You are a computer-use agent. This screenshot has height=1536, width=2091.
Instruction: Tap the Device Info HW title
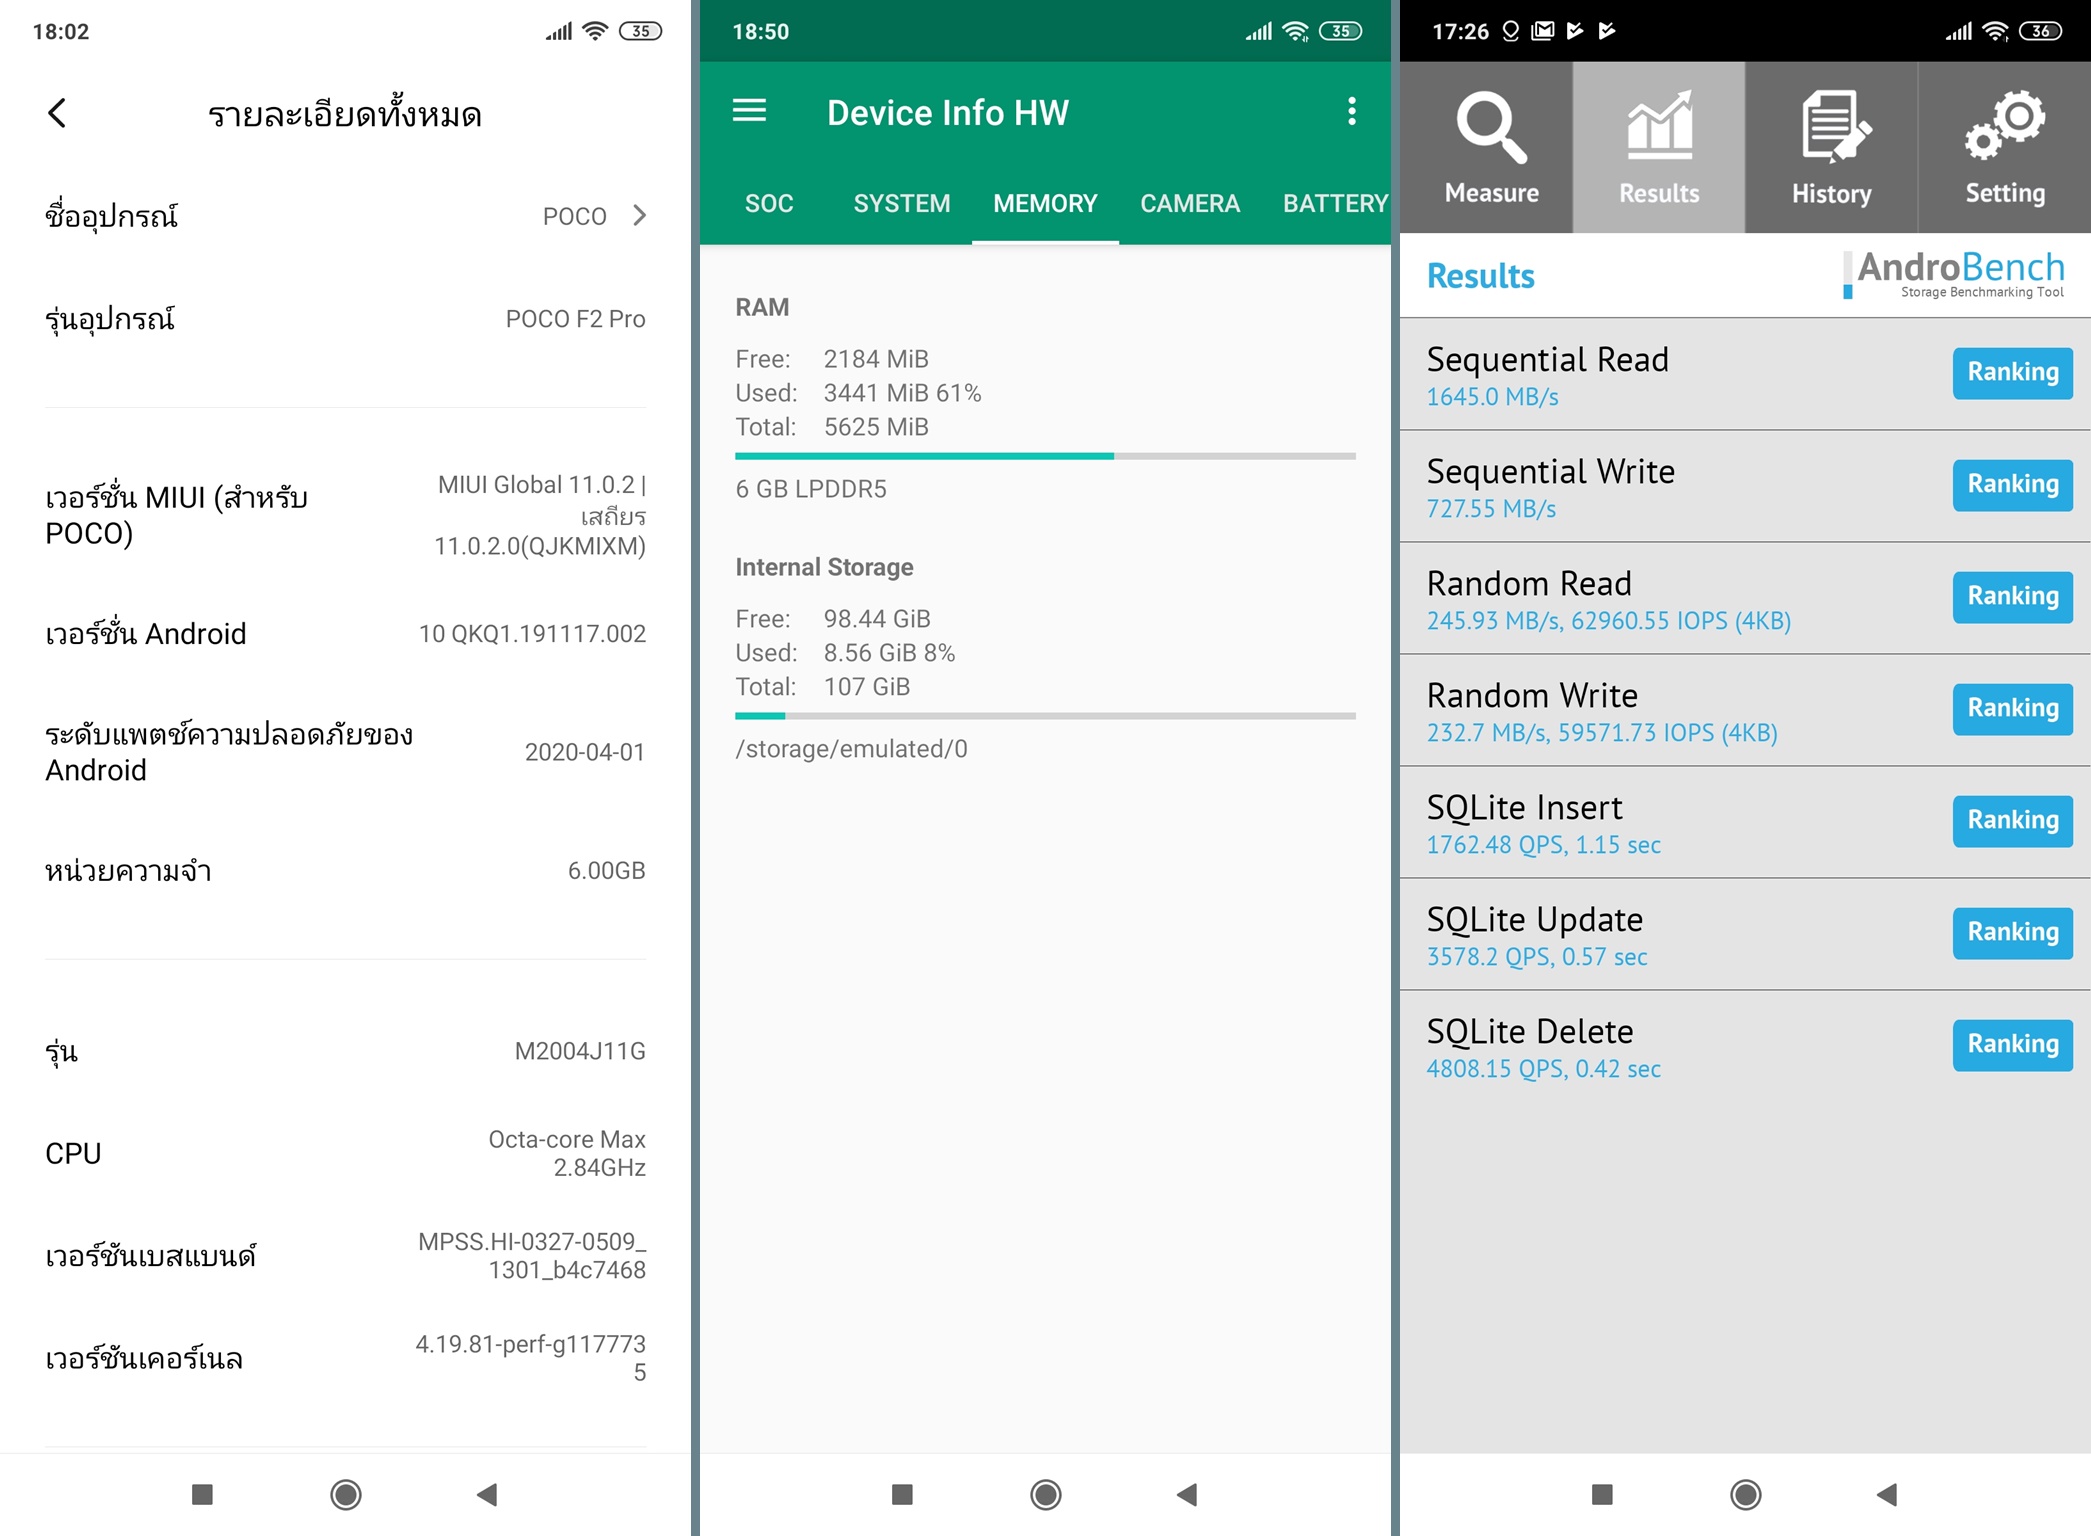coord(947,112)
